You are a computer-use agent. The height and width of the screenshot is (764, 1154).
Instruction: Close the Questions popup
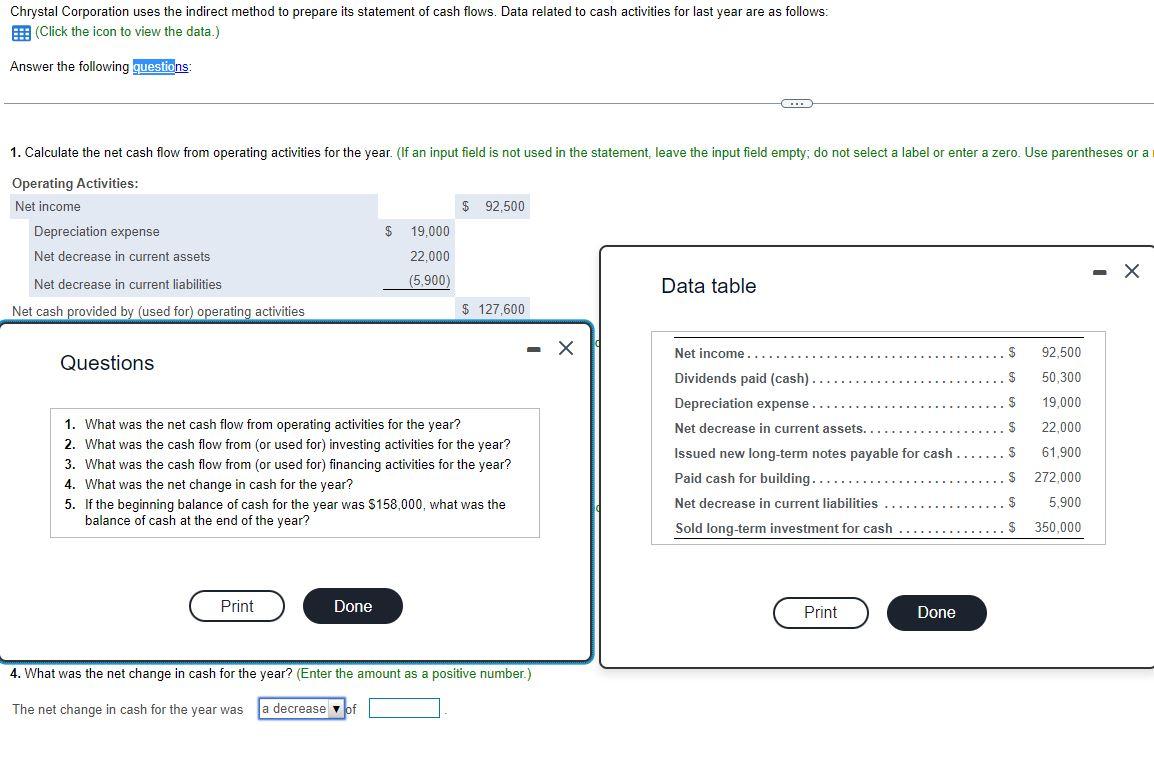tap(565, 348)
